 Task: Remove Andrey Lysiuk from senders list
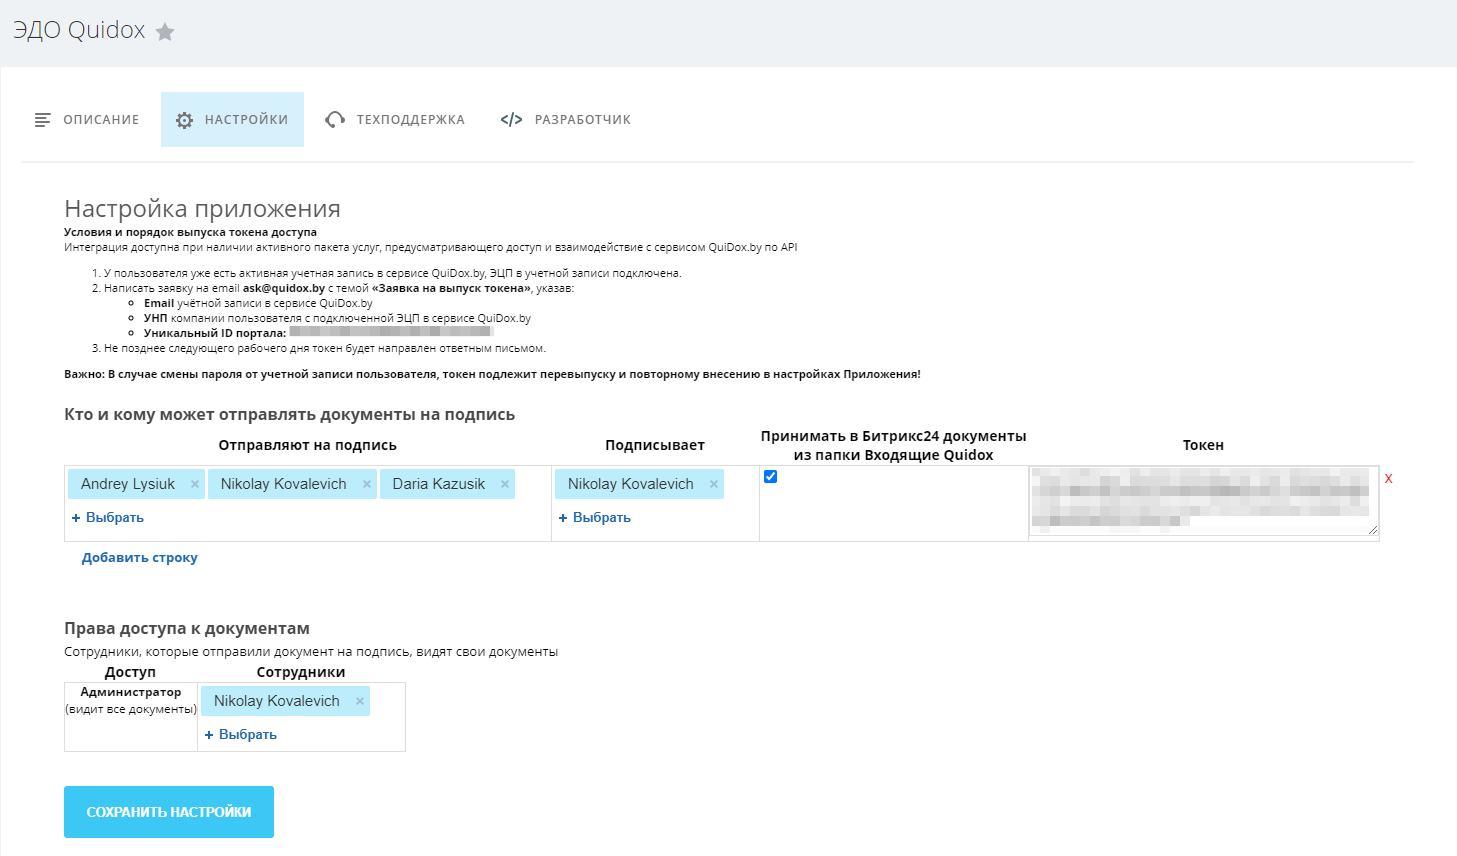click(x=195, y=484)
